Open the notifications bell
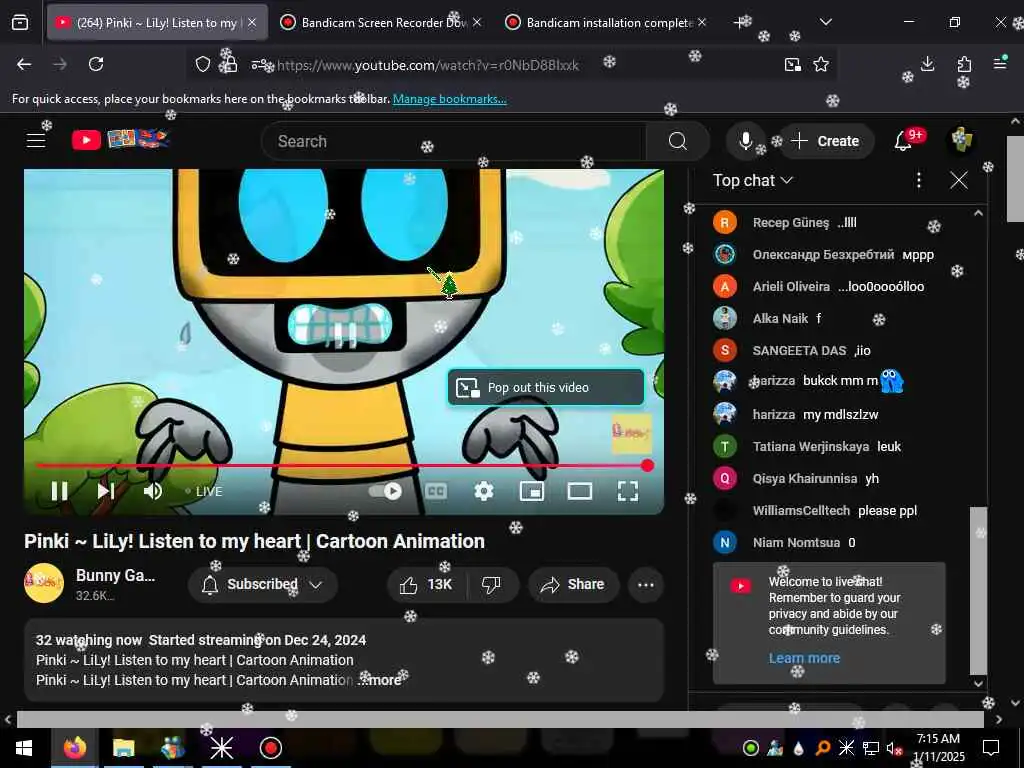Viewport: 1024px width, 768px height. pos(903,140)
